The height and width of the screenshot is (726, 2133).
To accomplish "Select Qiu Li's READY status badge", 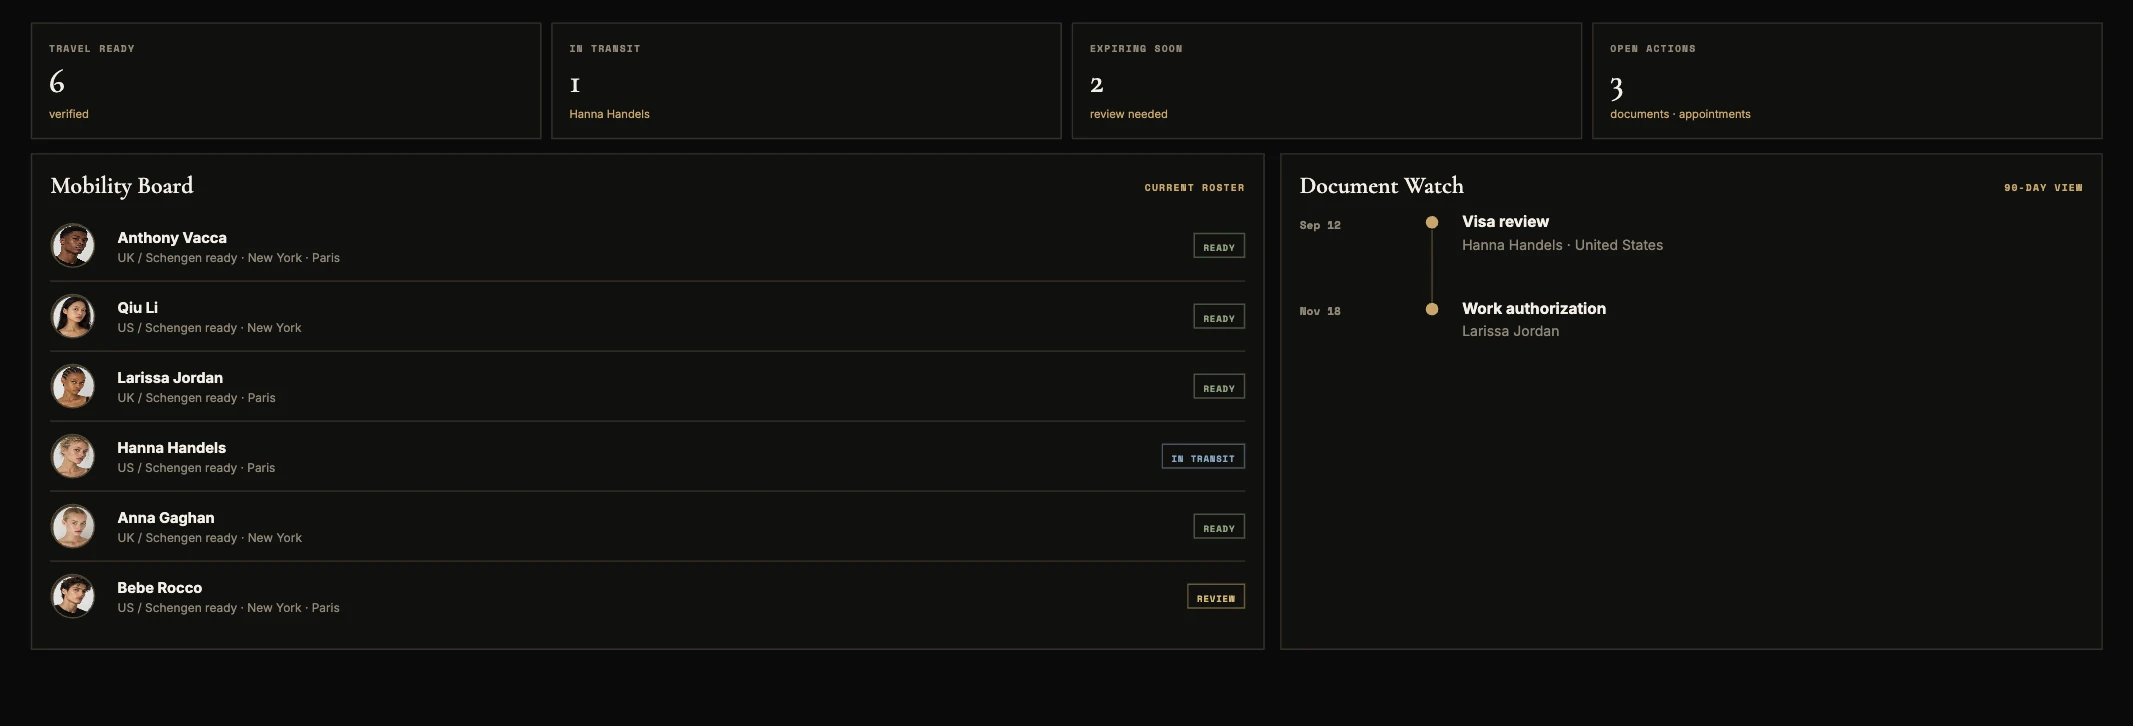I will click(1219, 317).
